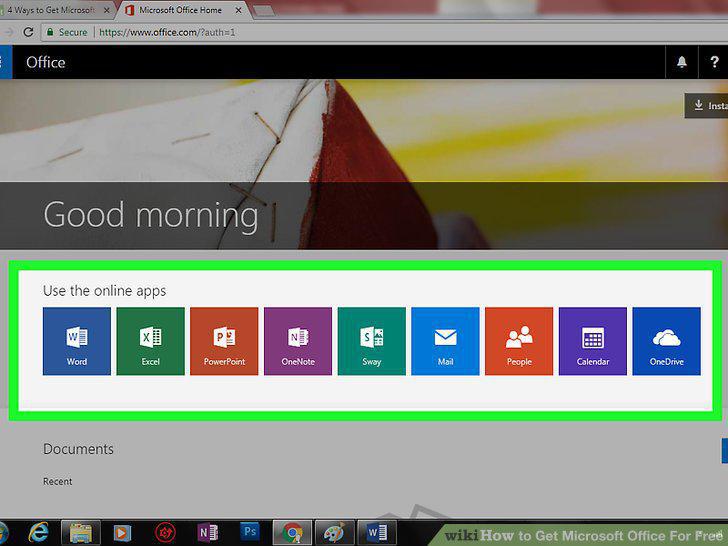728x546 pixels.
Task: Open OneNote from the taskbar
Action: pyautogui.click(x=207, y=533)
